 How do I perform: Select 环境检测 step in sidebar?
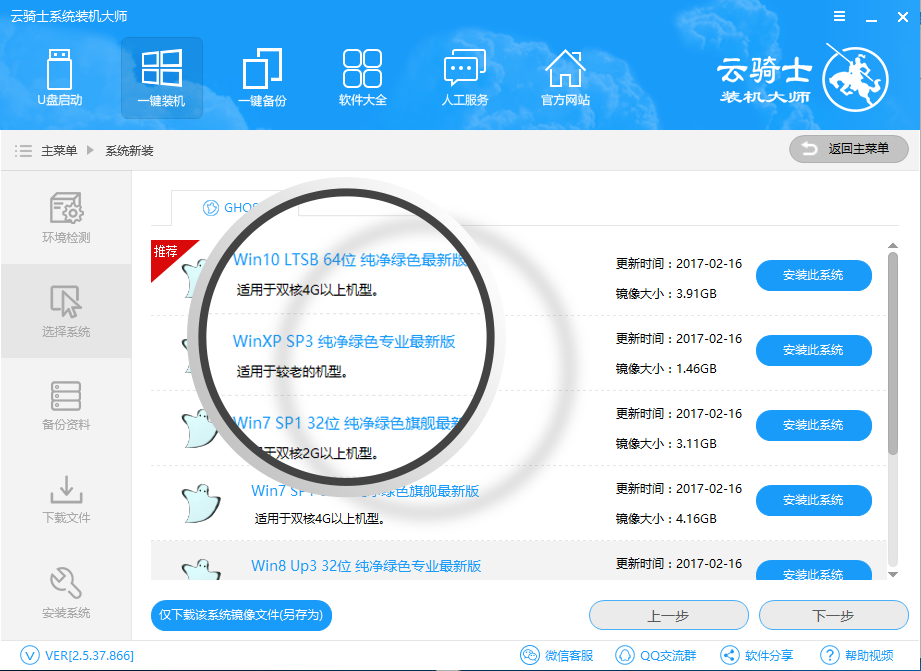[x=66, y=218]
